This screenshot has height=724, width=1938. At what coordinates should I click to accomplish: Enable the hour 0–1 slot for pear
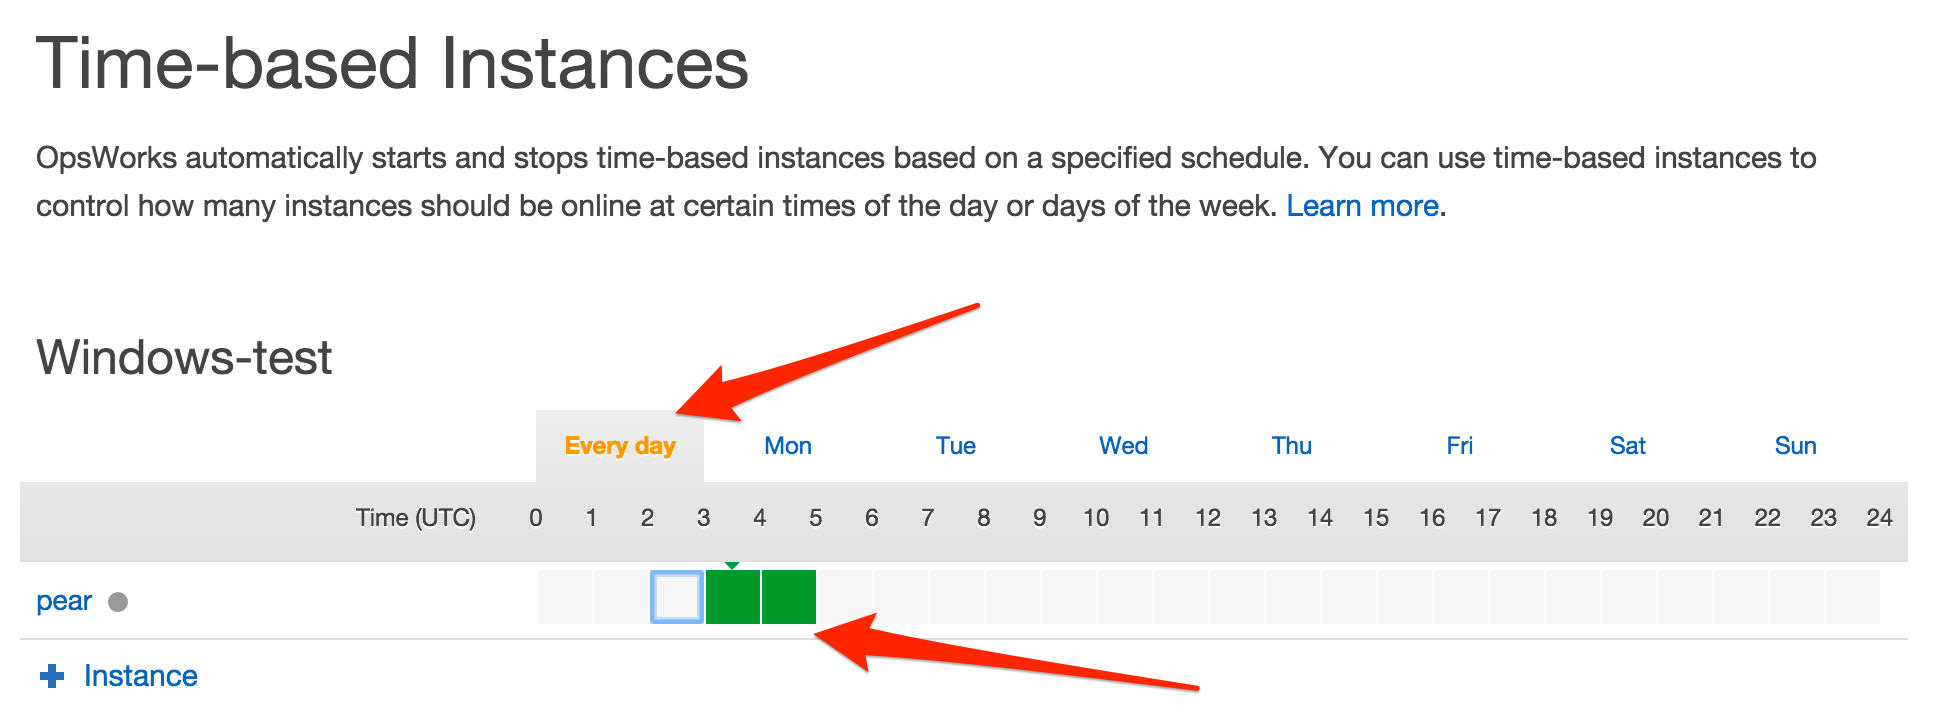pos(565,597)
